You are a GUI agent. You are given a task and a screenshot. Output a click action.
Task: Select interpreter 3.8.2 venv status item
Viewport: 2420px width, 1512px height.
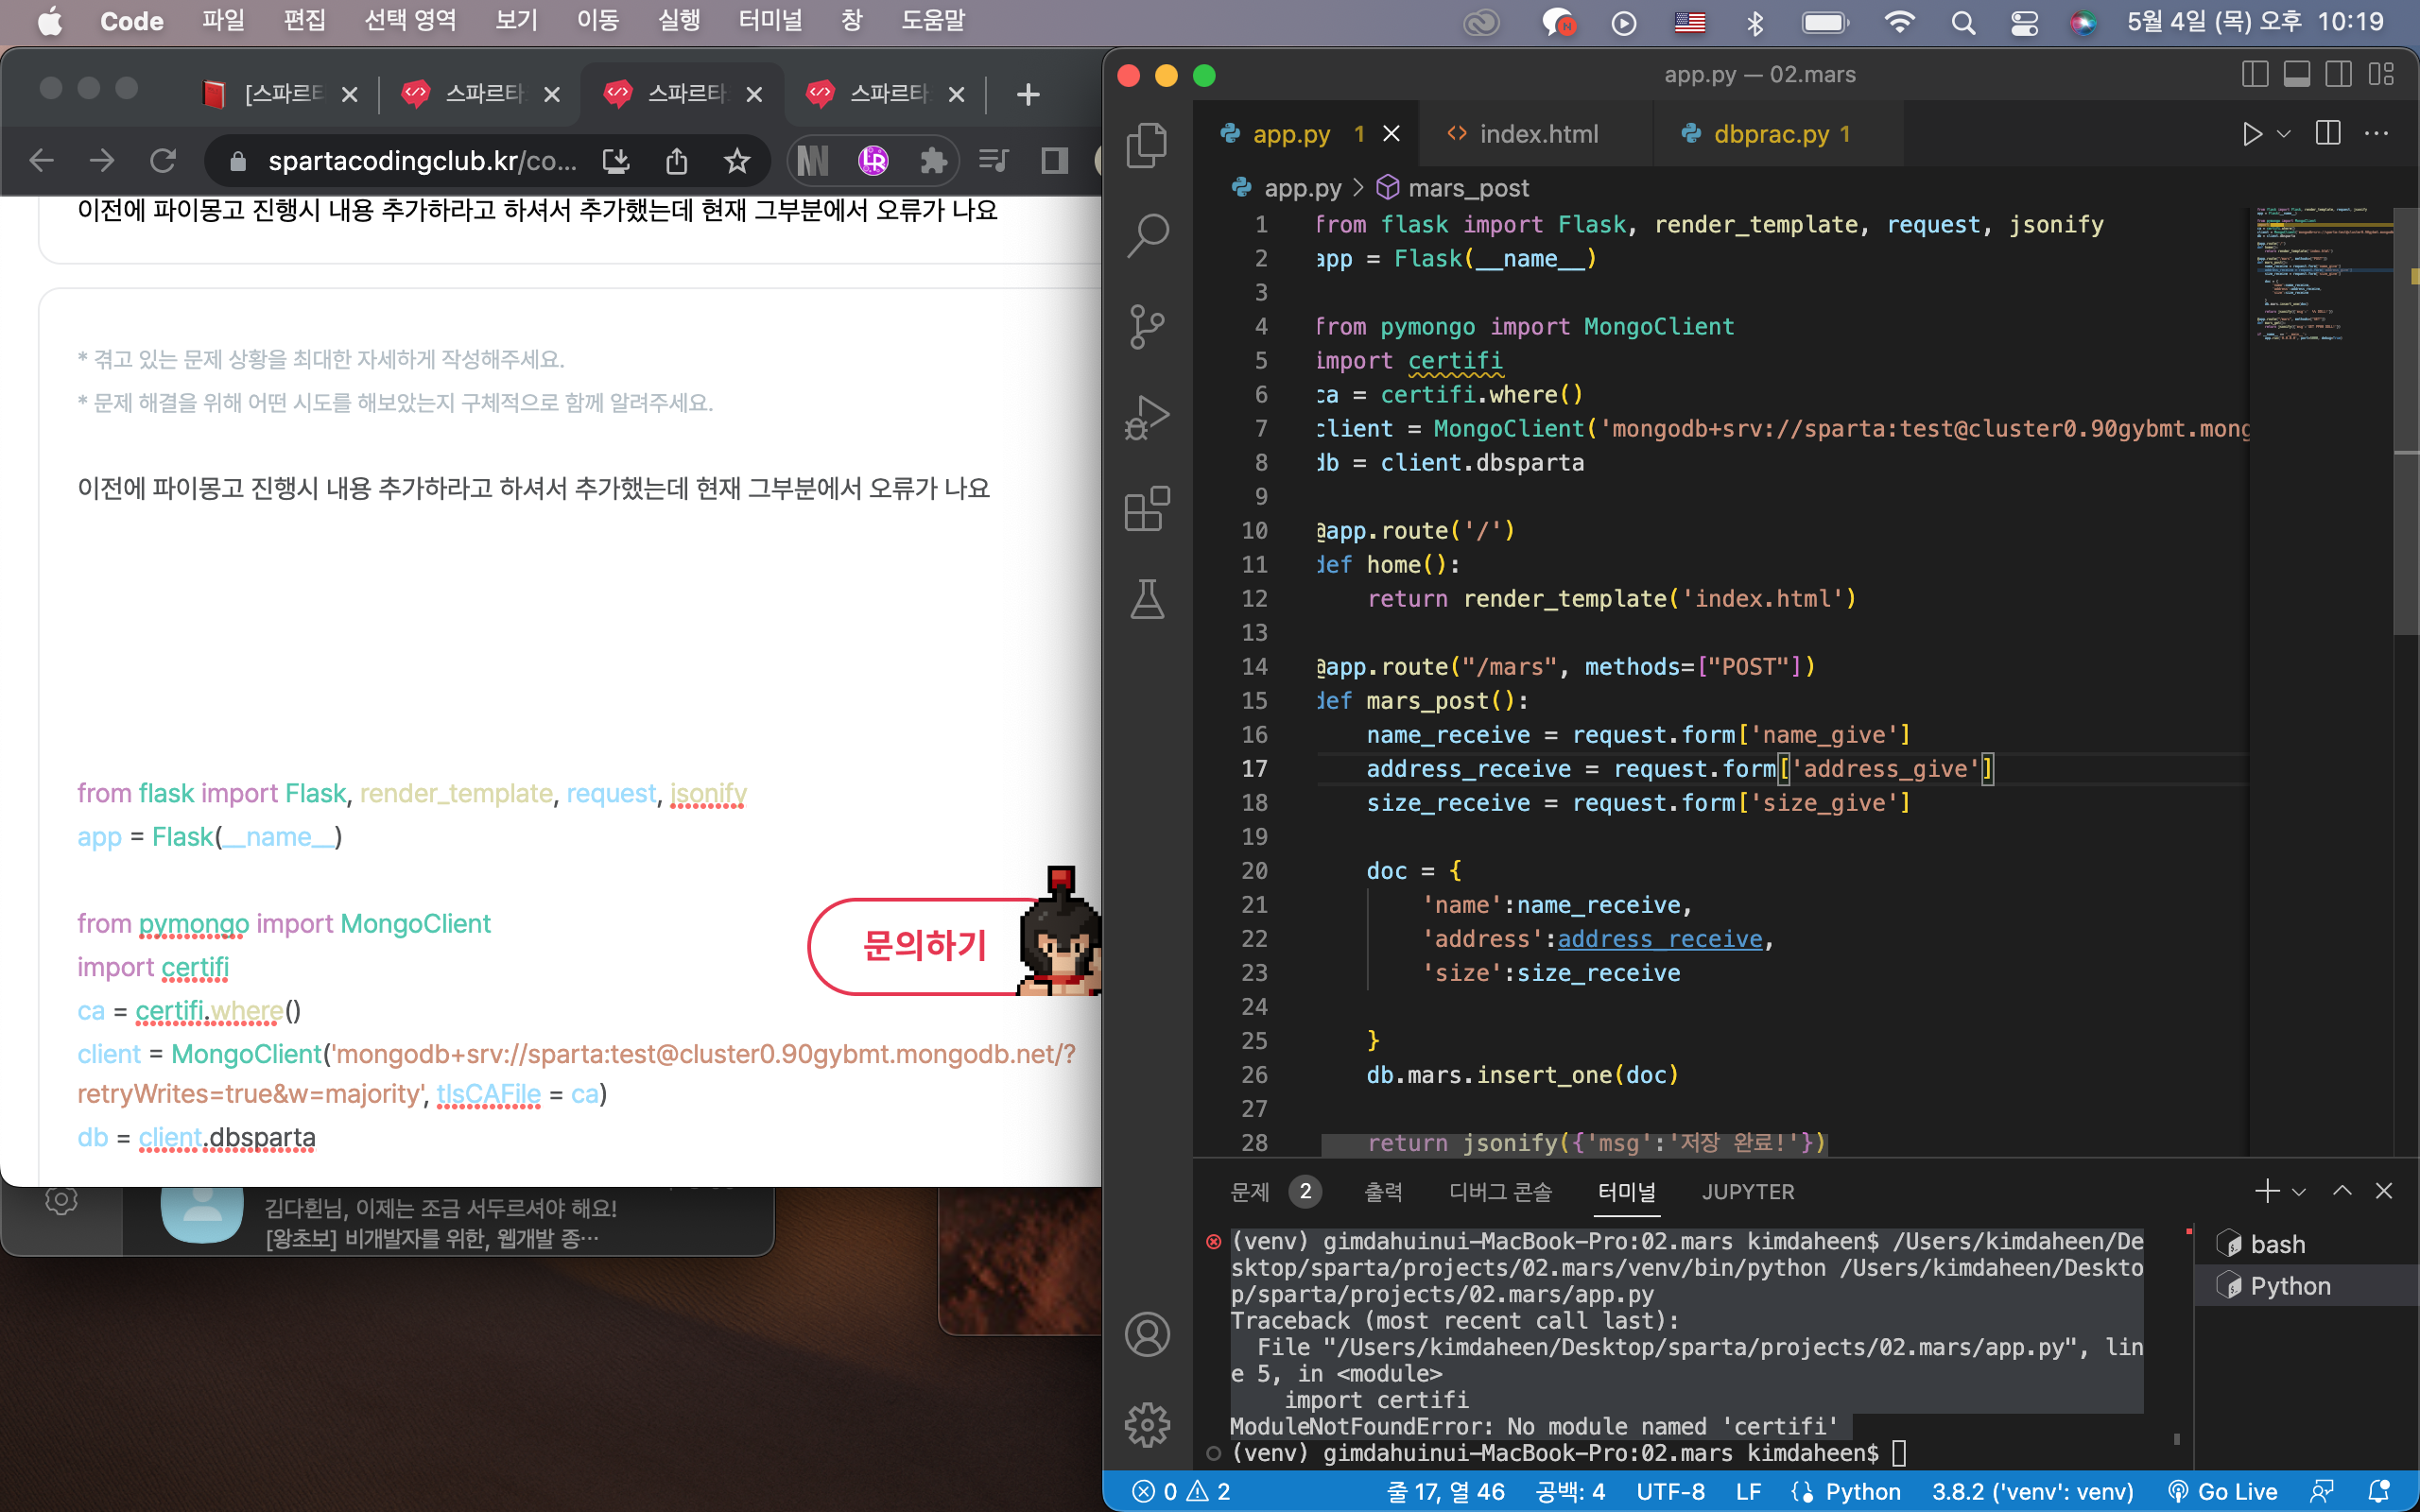click(2032, 1492)
